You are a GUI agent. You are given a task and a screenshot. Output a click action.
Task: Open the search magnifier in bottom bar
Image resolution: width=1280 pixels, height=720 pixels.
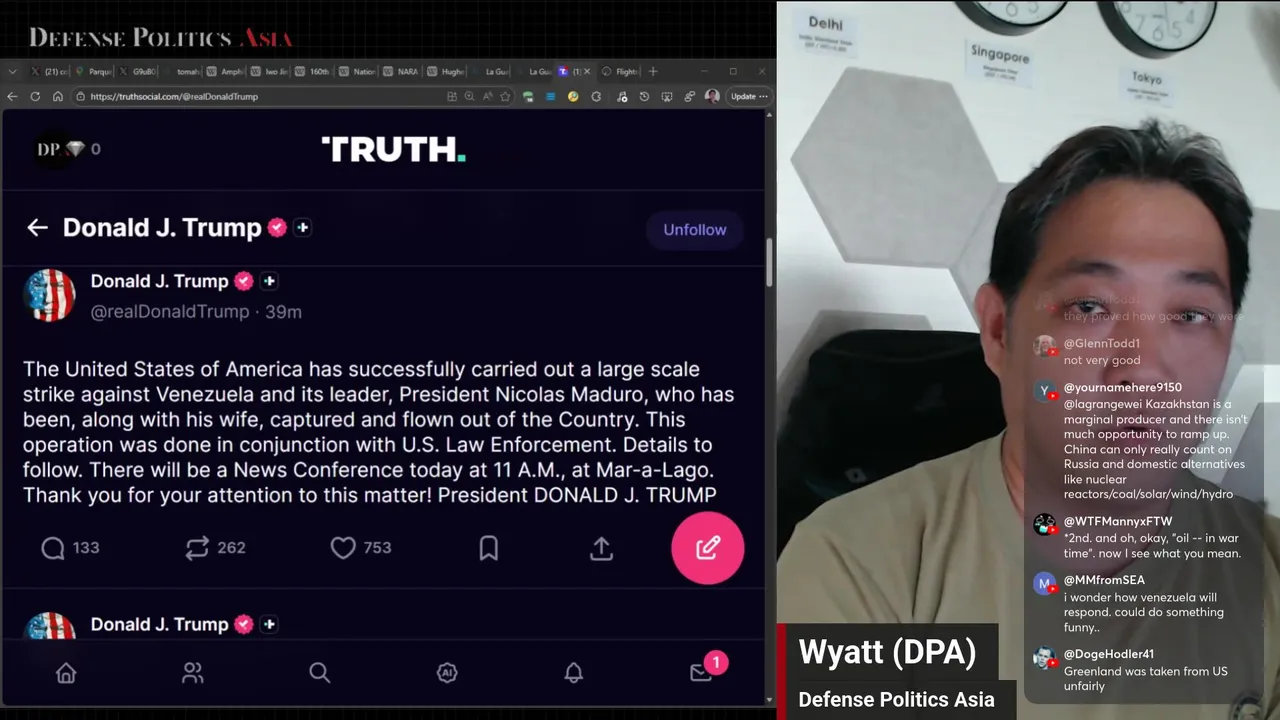[320, 673]
